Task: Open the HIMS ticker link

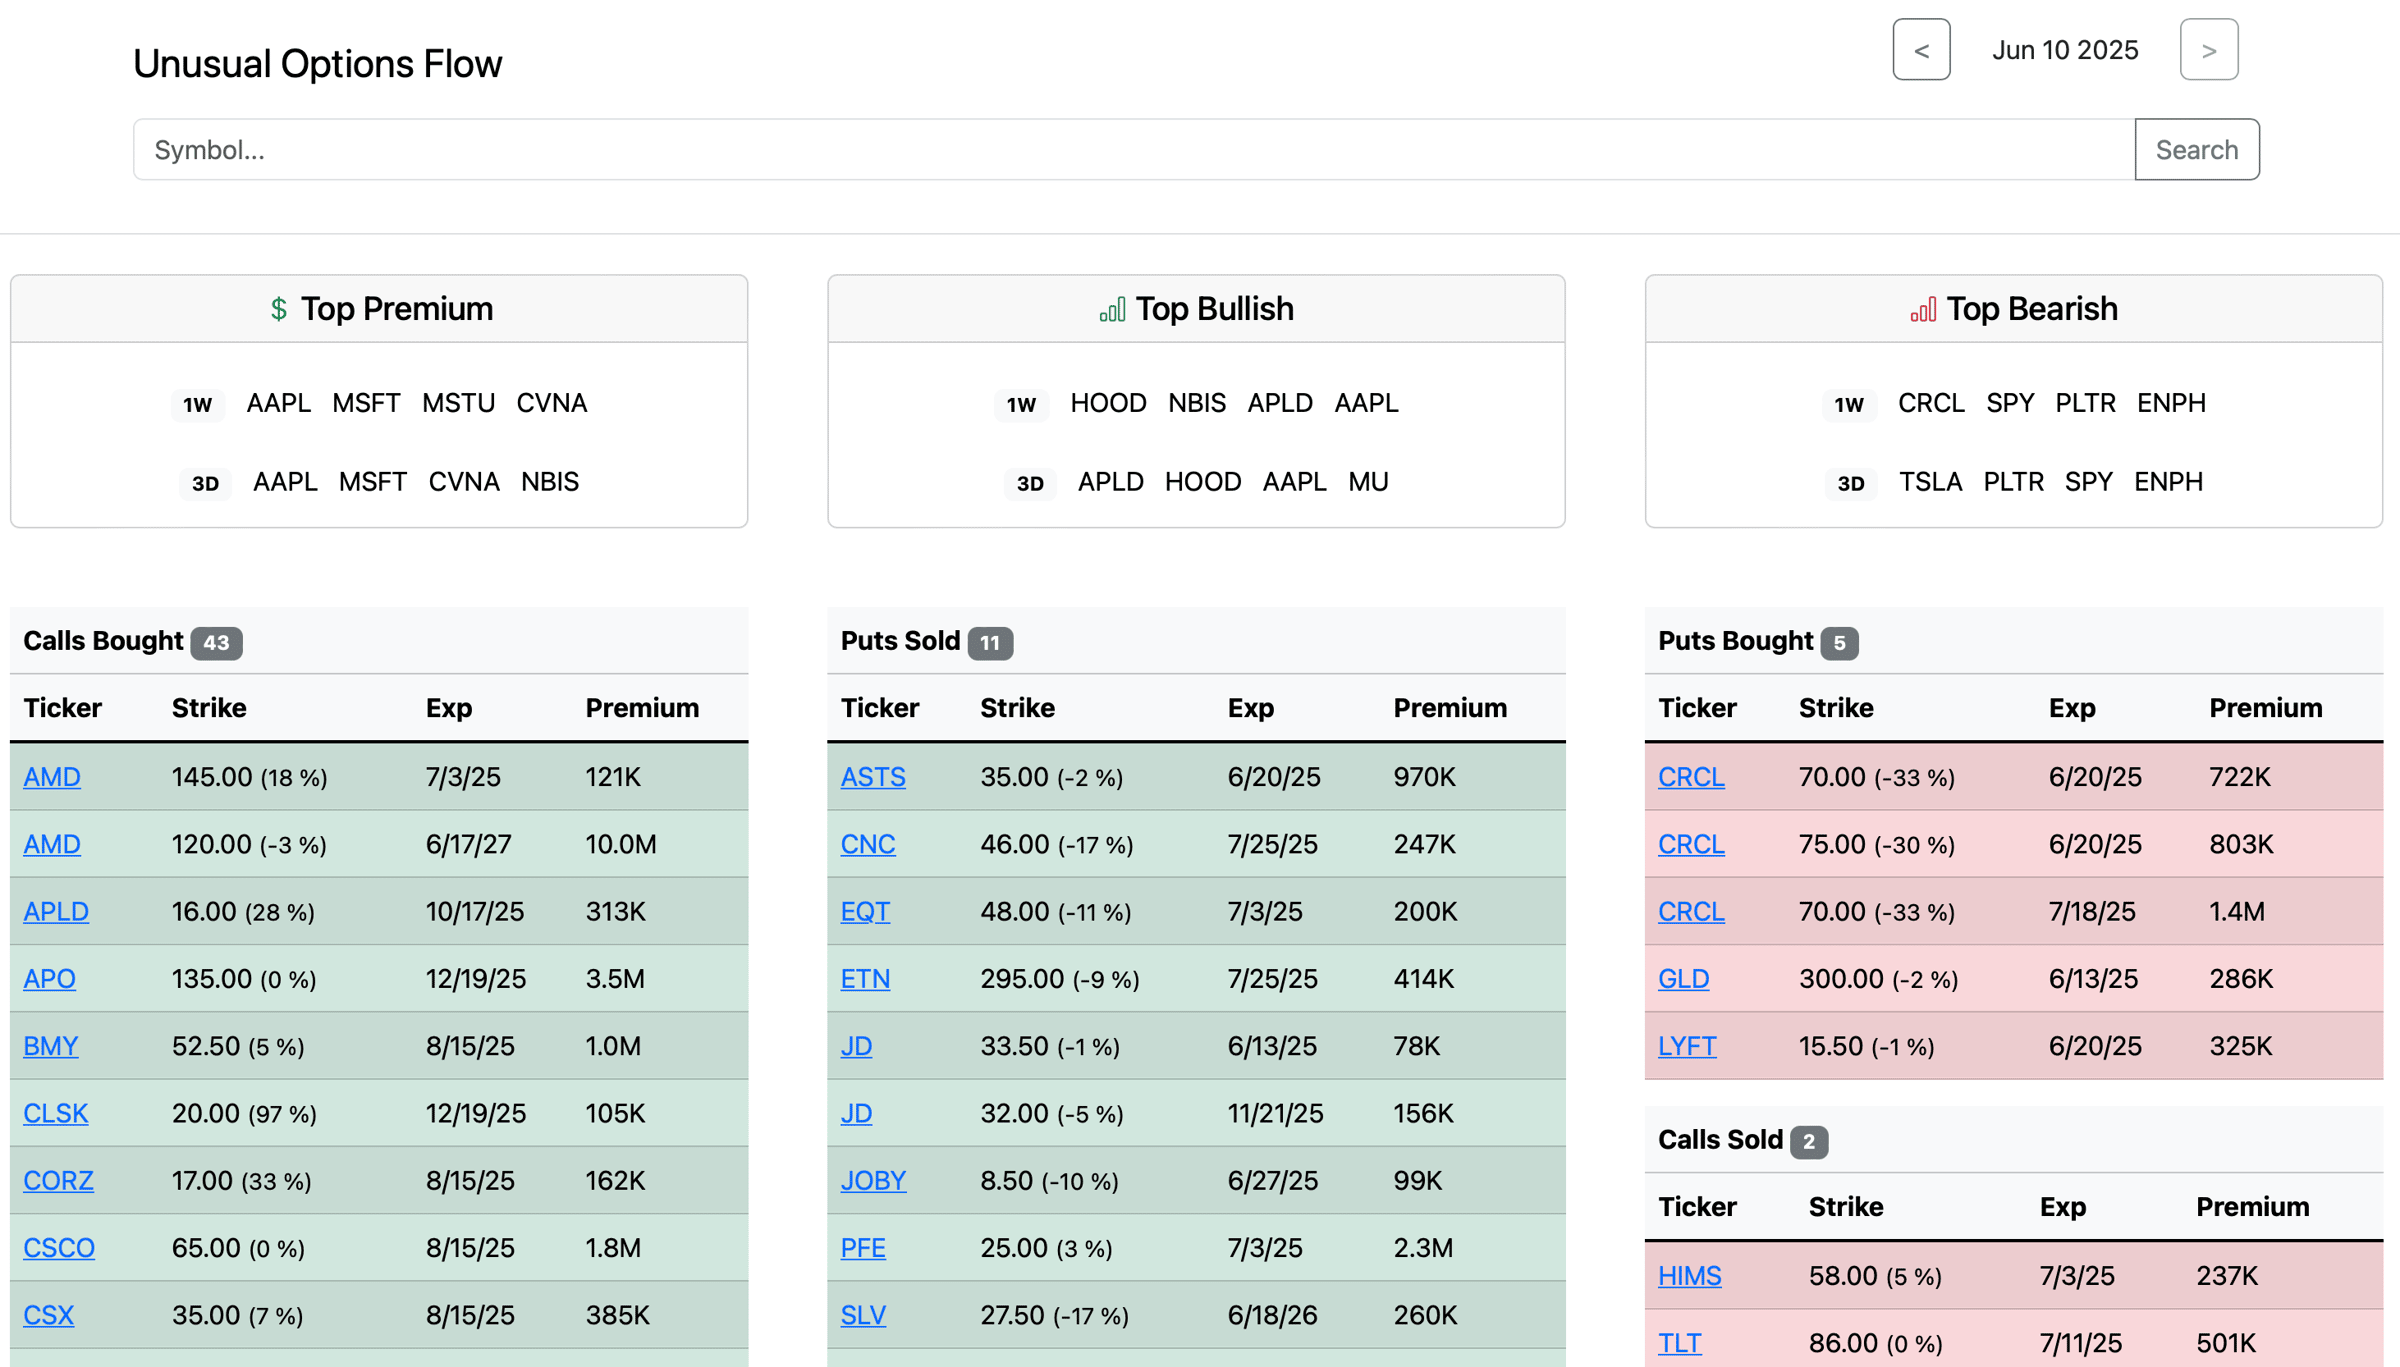Action: 1689,1276
